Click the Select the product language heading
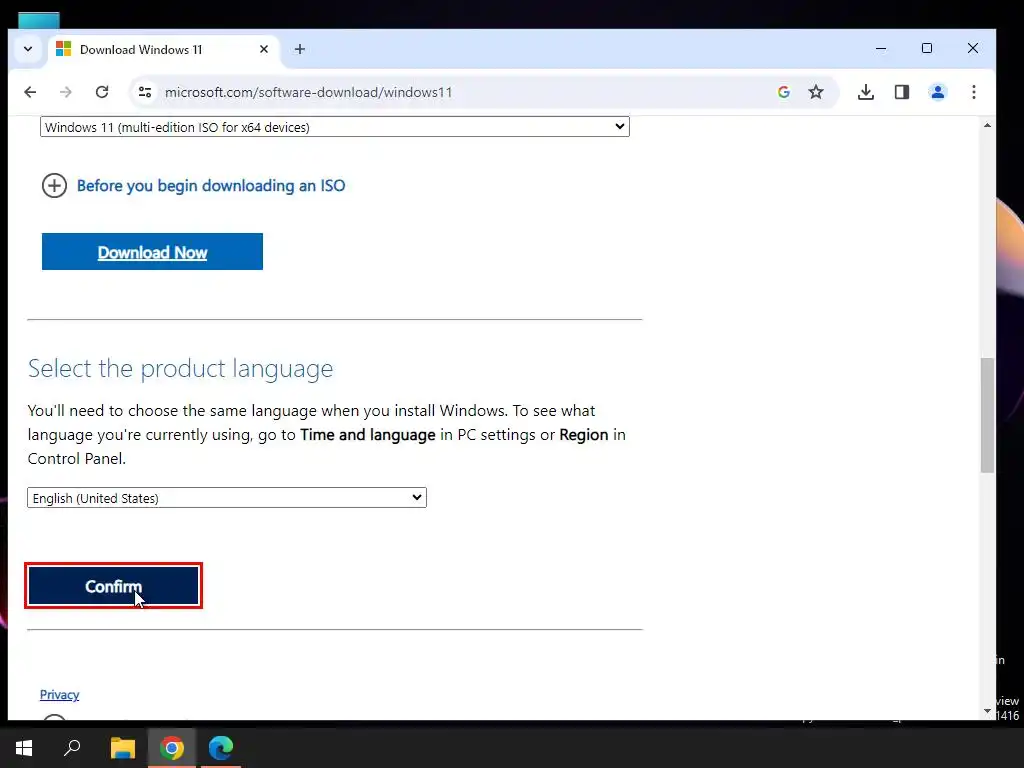The width and height of the screenshot is (1024, 768). tap(180, 369)
